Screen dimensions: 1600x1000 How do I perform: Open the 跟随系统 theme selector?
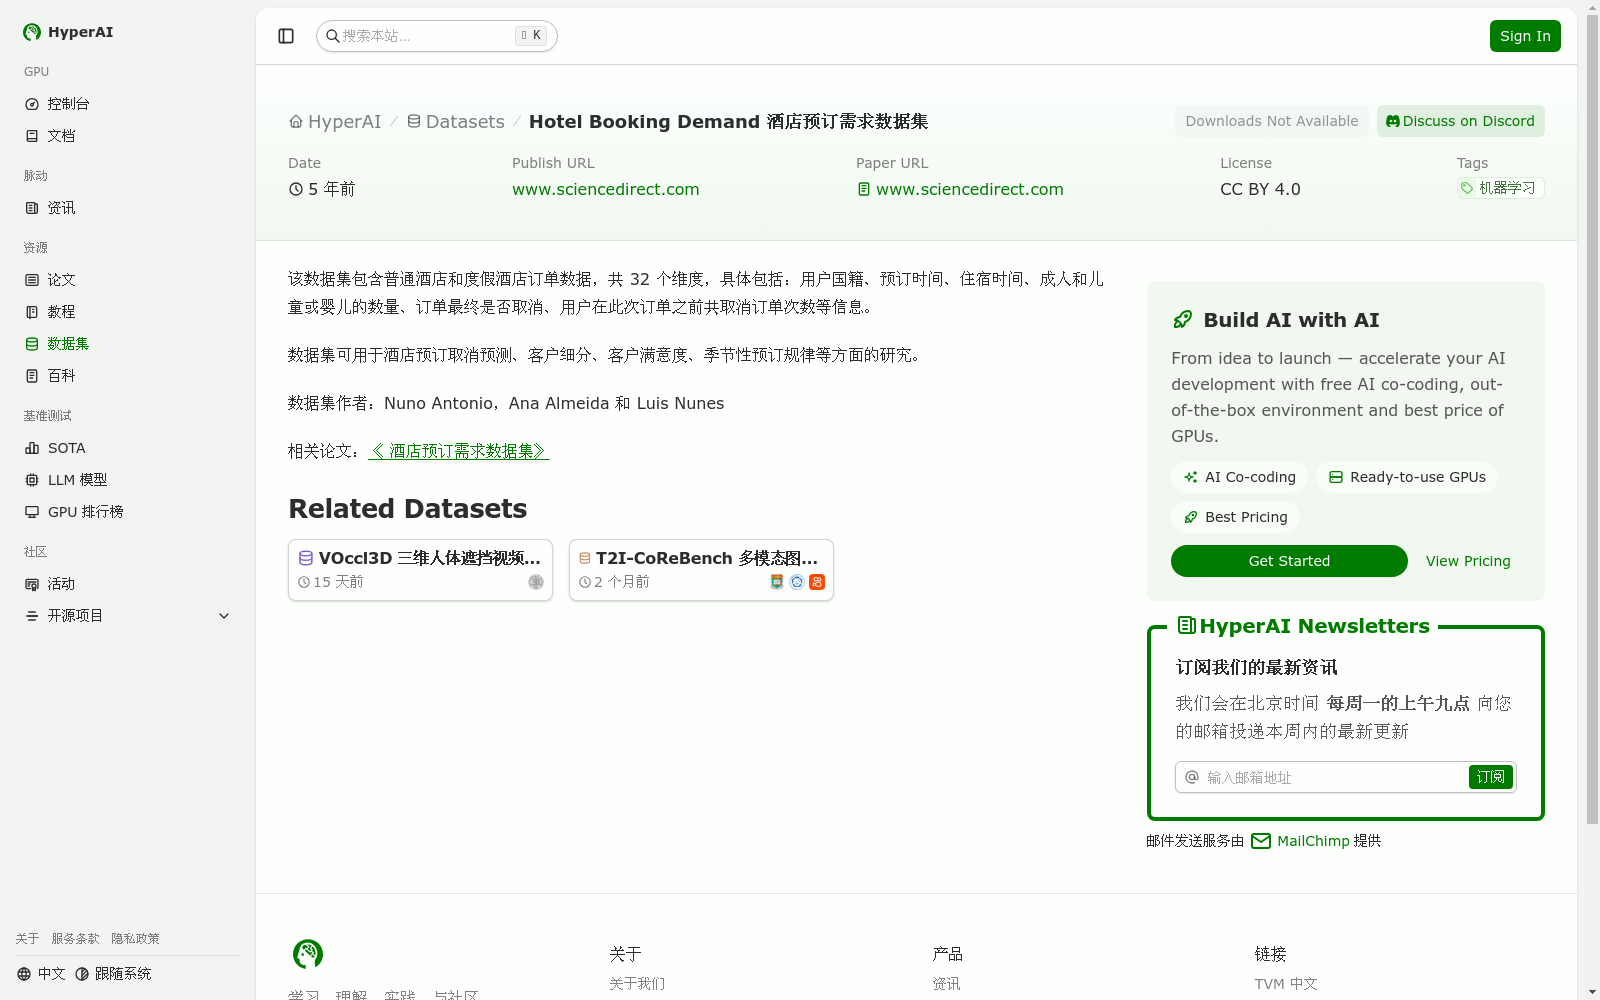[x=113, y=974]
